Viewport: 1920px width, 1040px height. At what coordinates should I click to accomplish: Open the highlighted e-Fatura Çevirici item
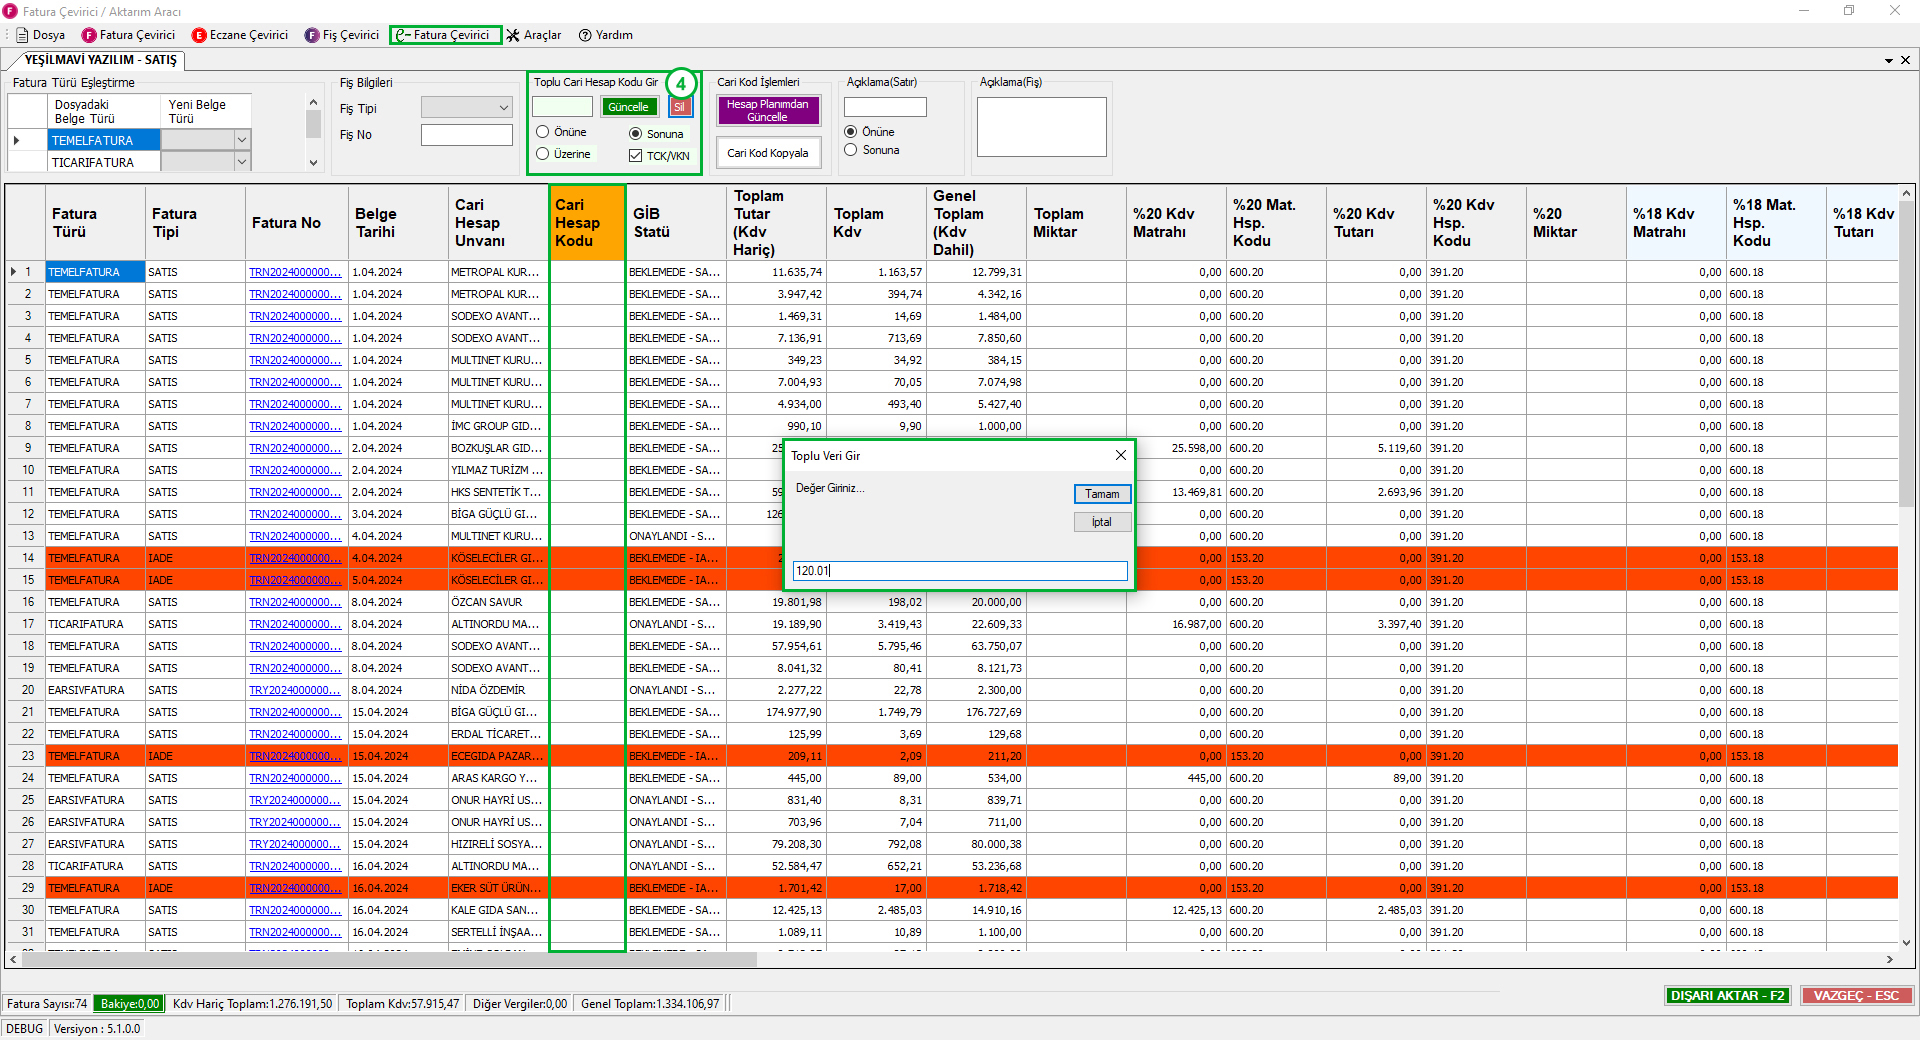pos(445,35)
